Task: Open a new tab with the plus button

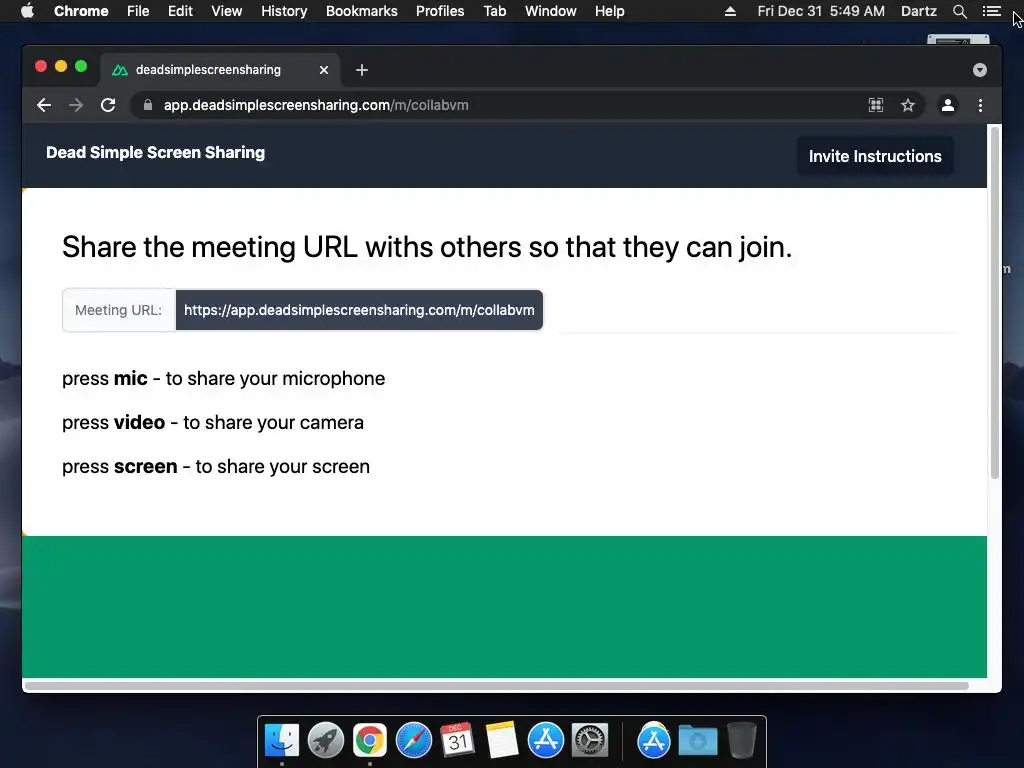Action: [362, 70]
